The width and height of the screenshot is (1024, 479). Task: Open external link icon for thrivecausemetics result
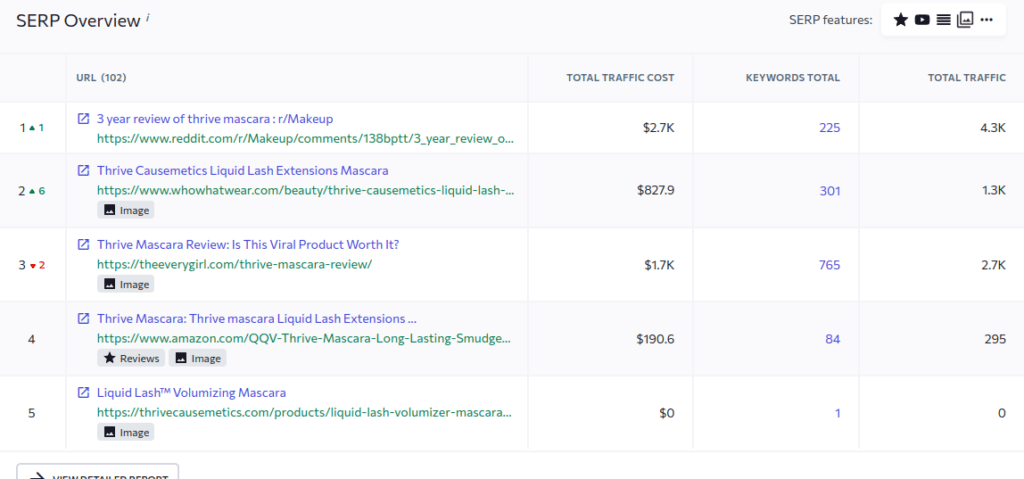coord(84,393)
